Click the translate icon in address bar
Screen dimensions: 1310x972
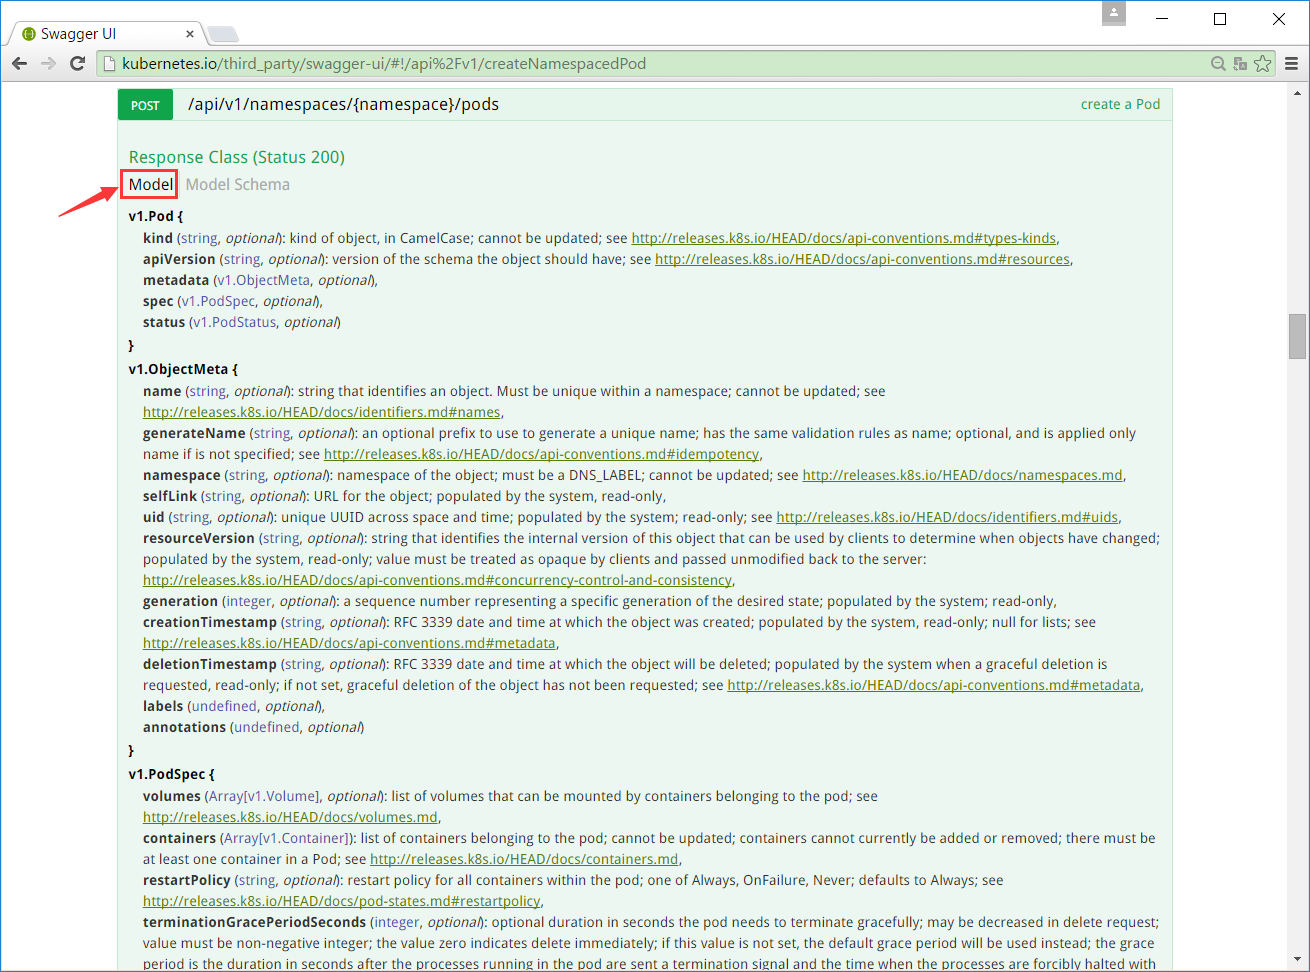tap(1240, 63)
